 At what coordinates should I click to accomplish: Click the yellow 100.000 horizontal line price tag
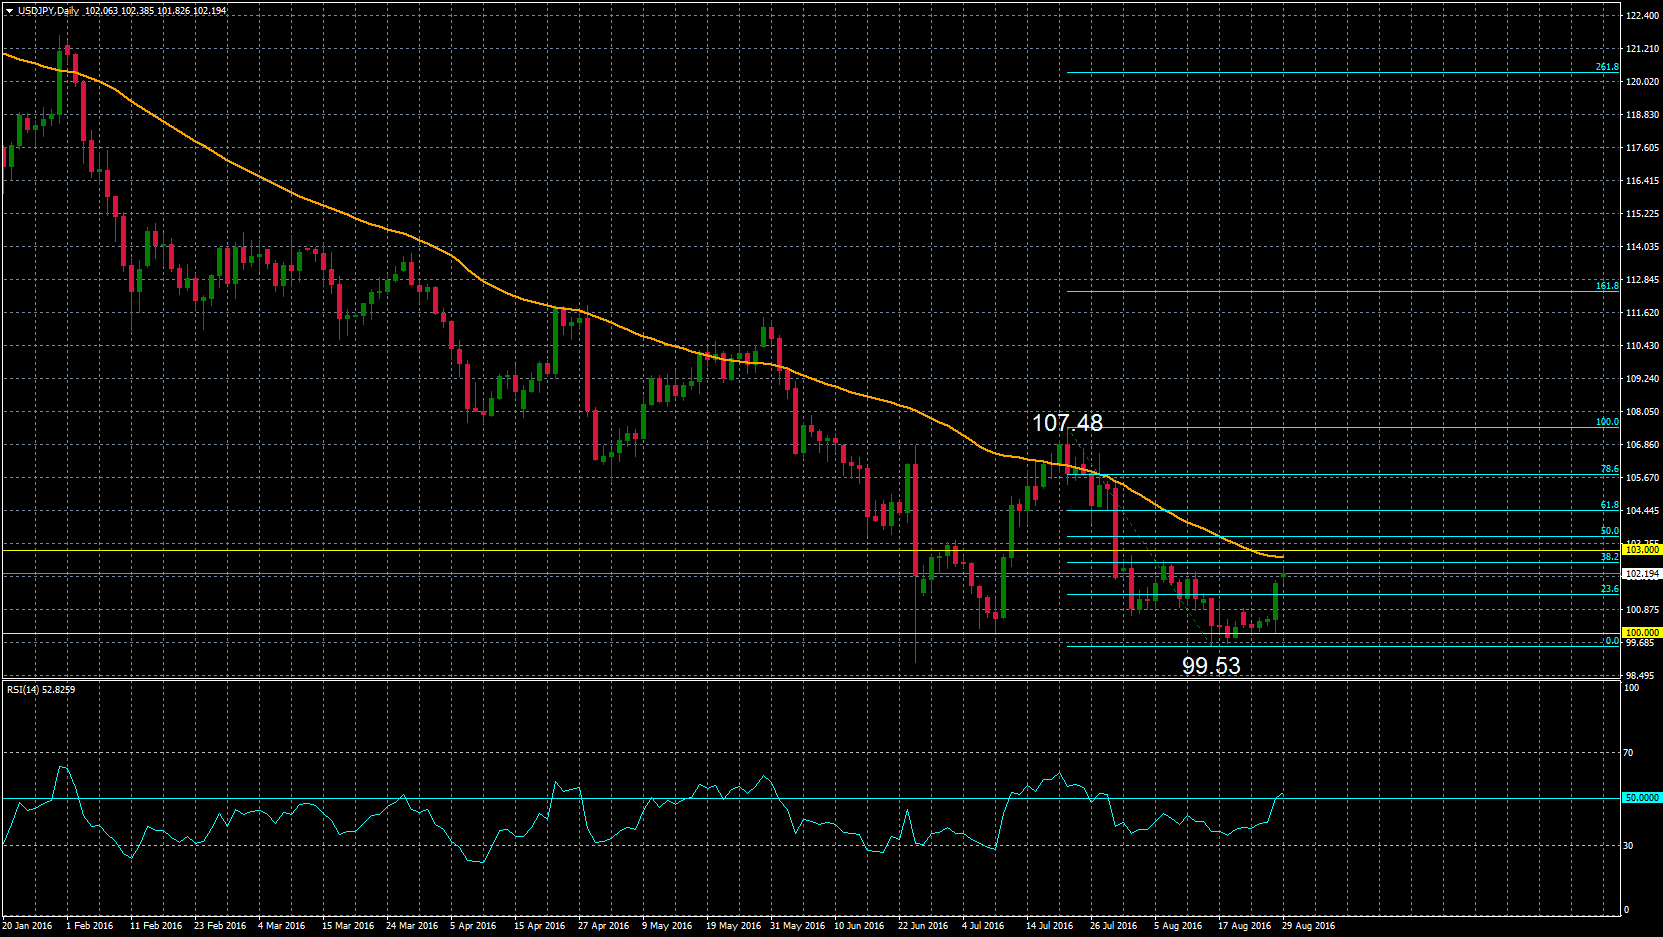point(1642,633)
